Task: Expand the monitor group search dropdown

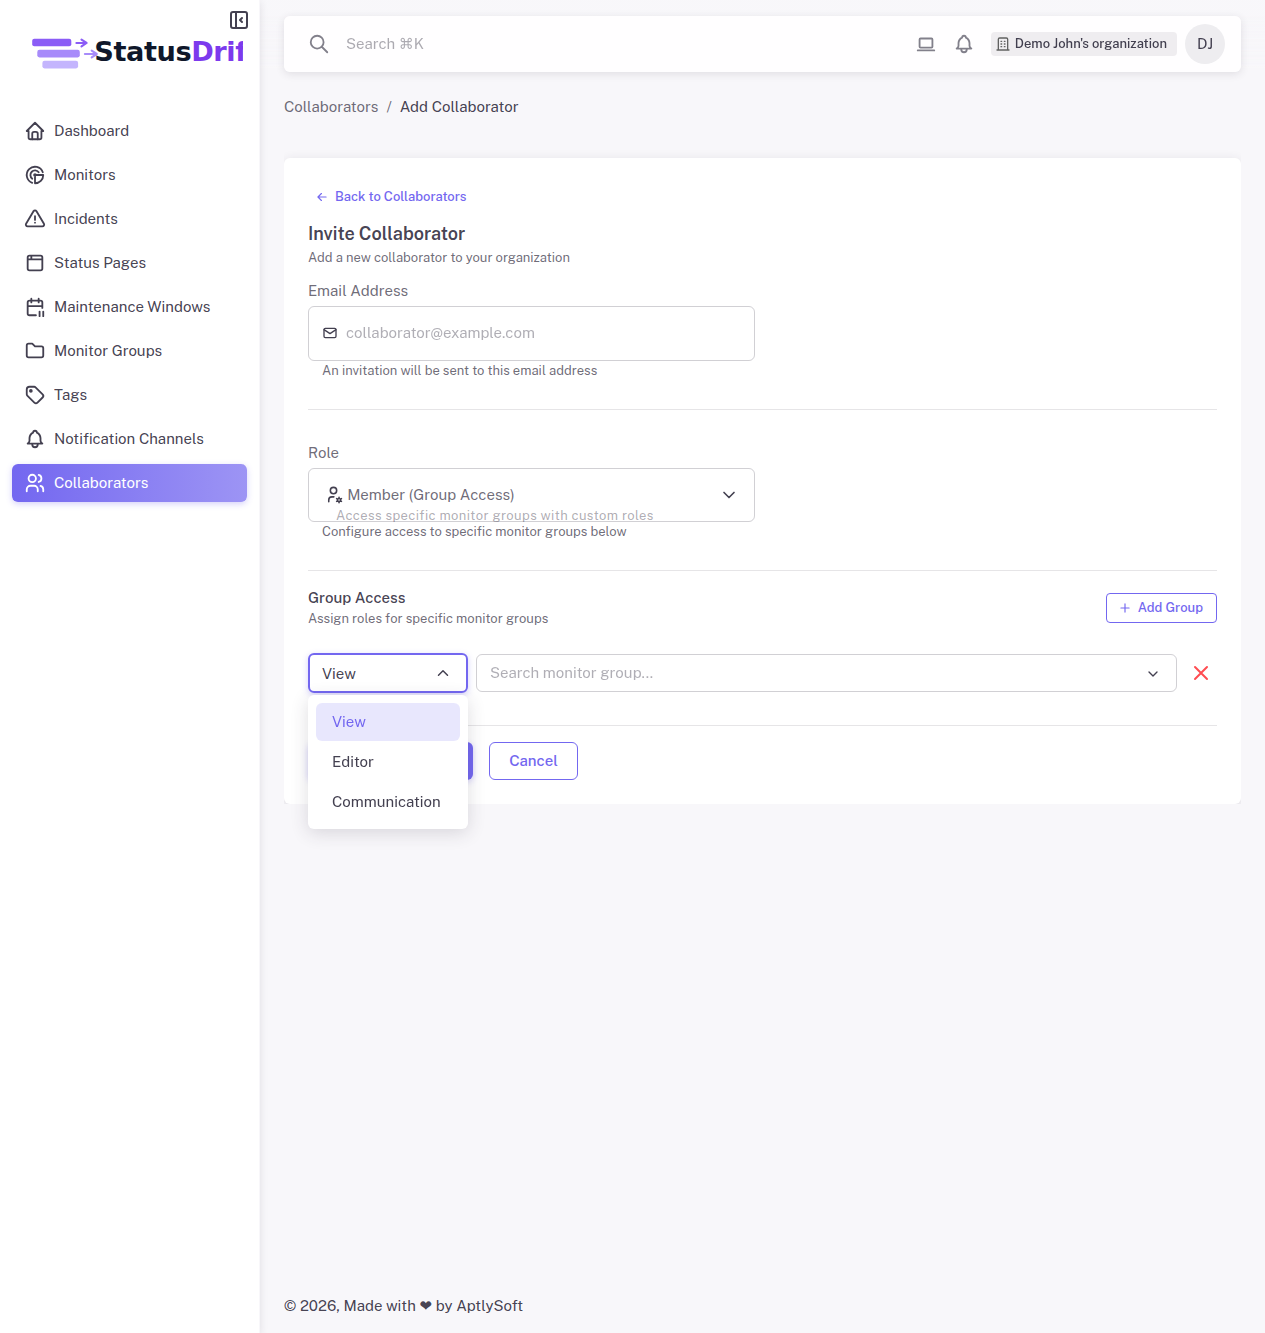Action: (x=1152, y=673)
